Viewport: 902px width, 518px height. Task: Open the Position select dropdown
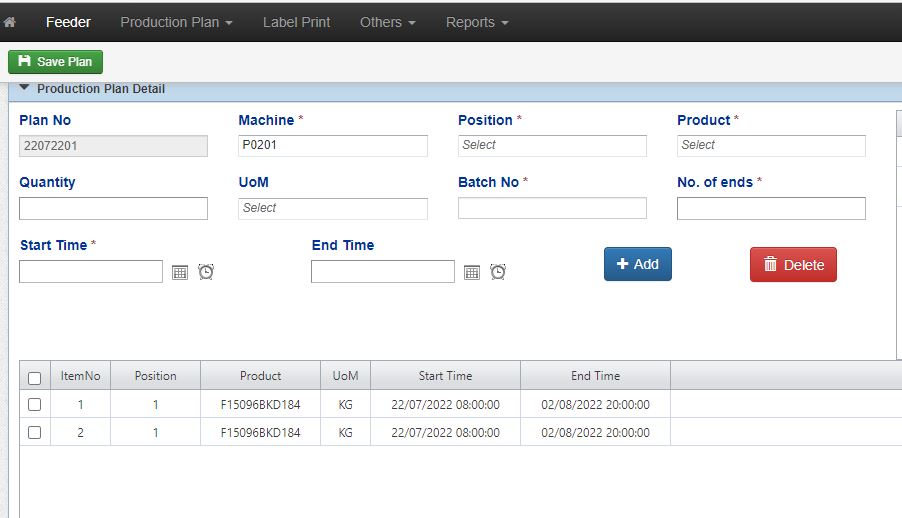[552, 146]
